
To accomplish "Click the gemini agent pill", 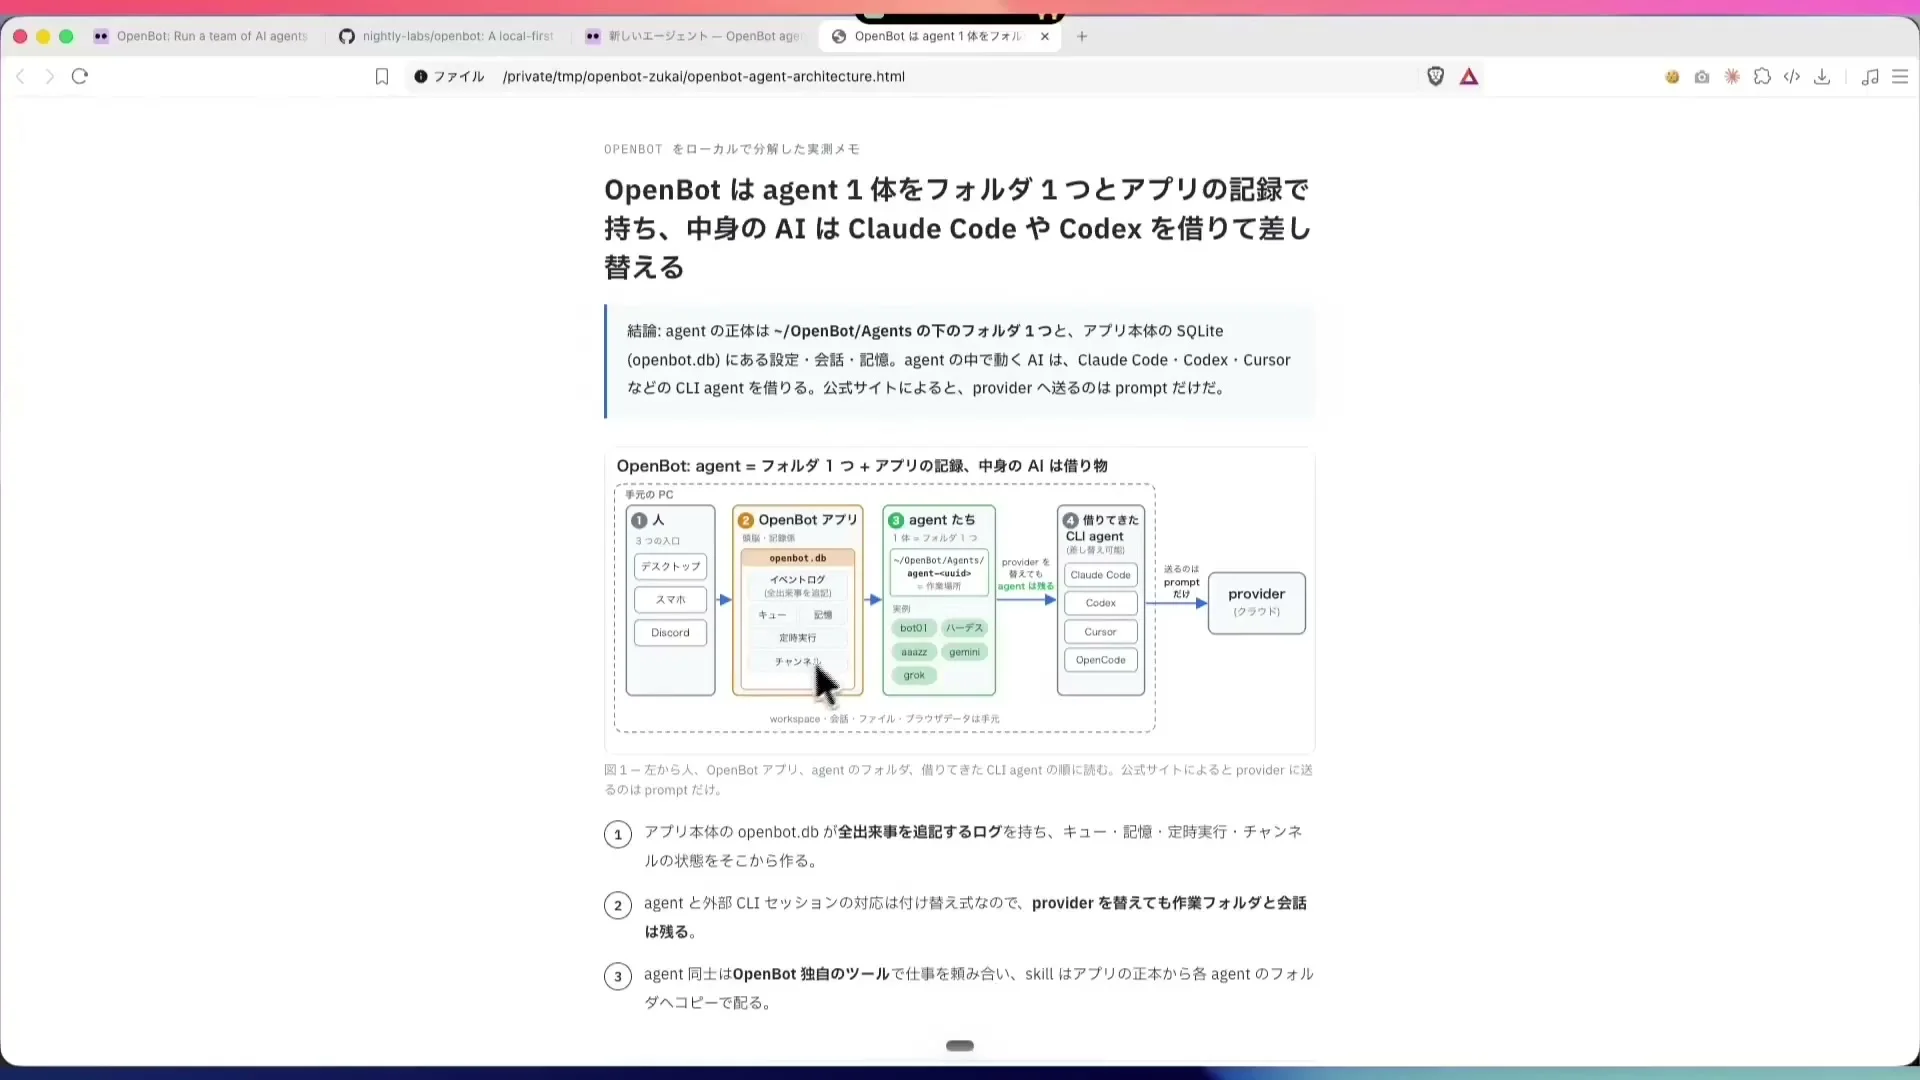I will point(965,652).
